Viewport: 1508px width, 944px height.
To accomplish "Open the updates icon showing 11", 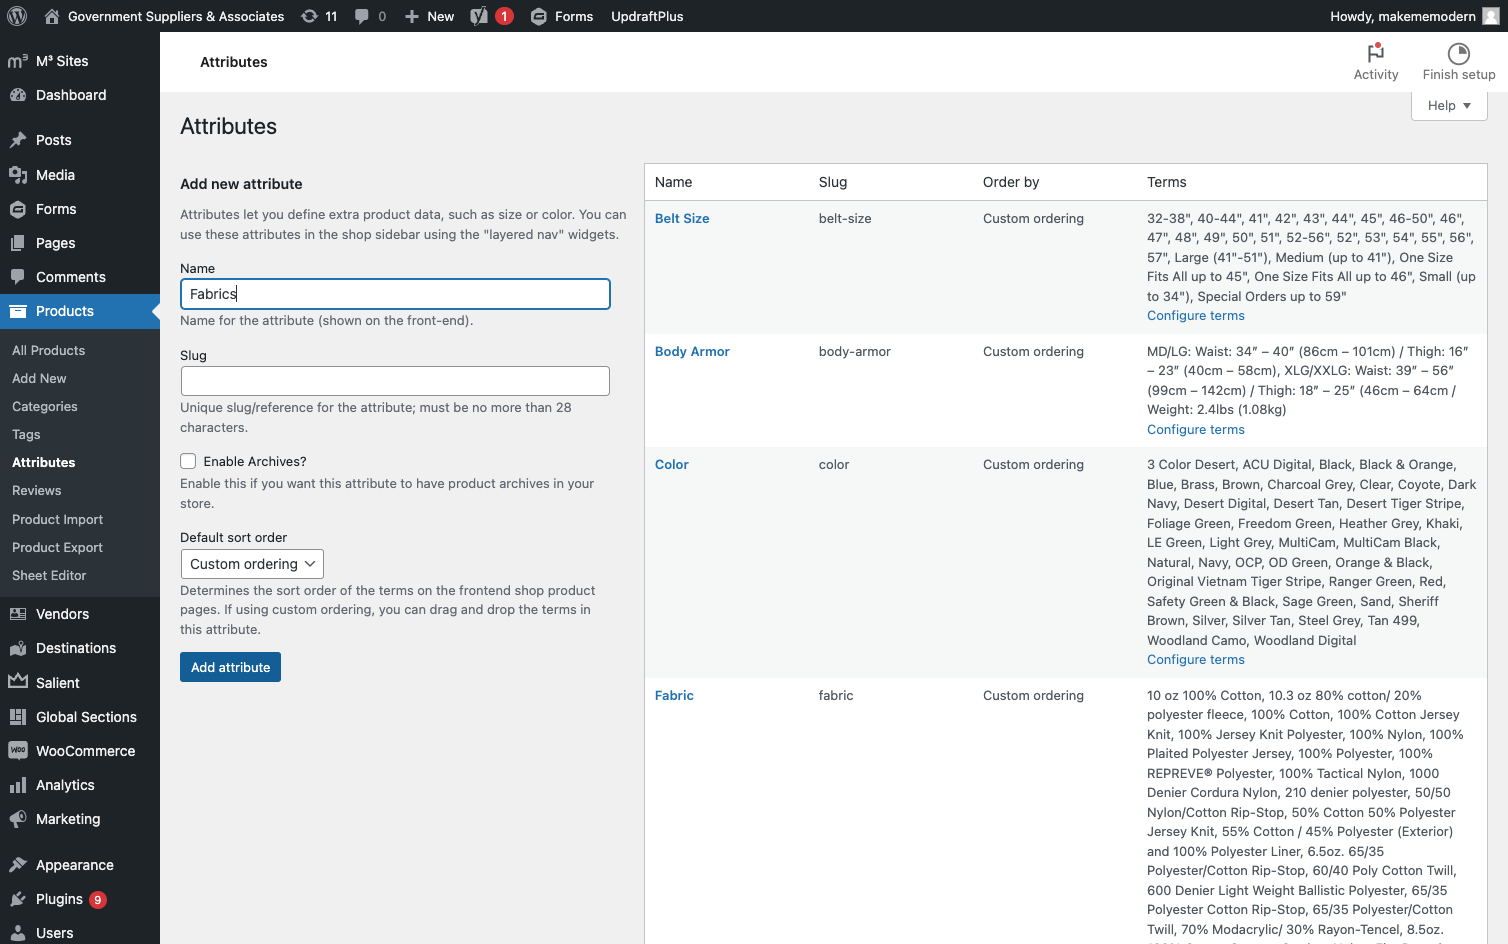I will coord(310,16).
